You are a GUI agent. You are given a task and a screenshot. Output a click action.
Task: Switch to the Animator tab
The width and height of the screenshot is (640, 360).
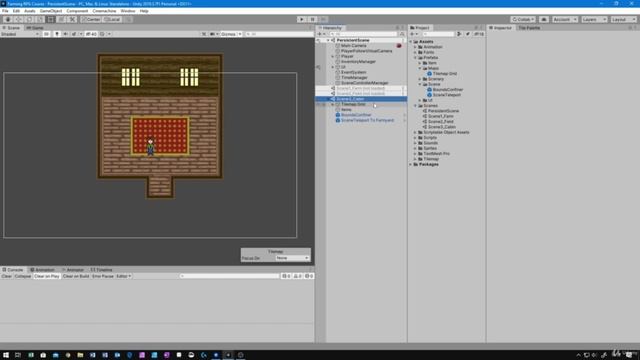[73, 270]
